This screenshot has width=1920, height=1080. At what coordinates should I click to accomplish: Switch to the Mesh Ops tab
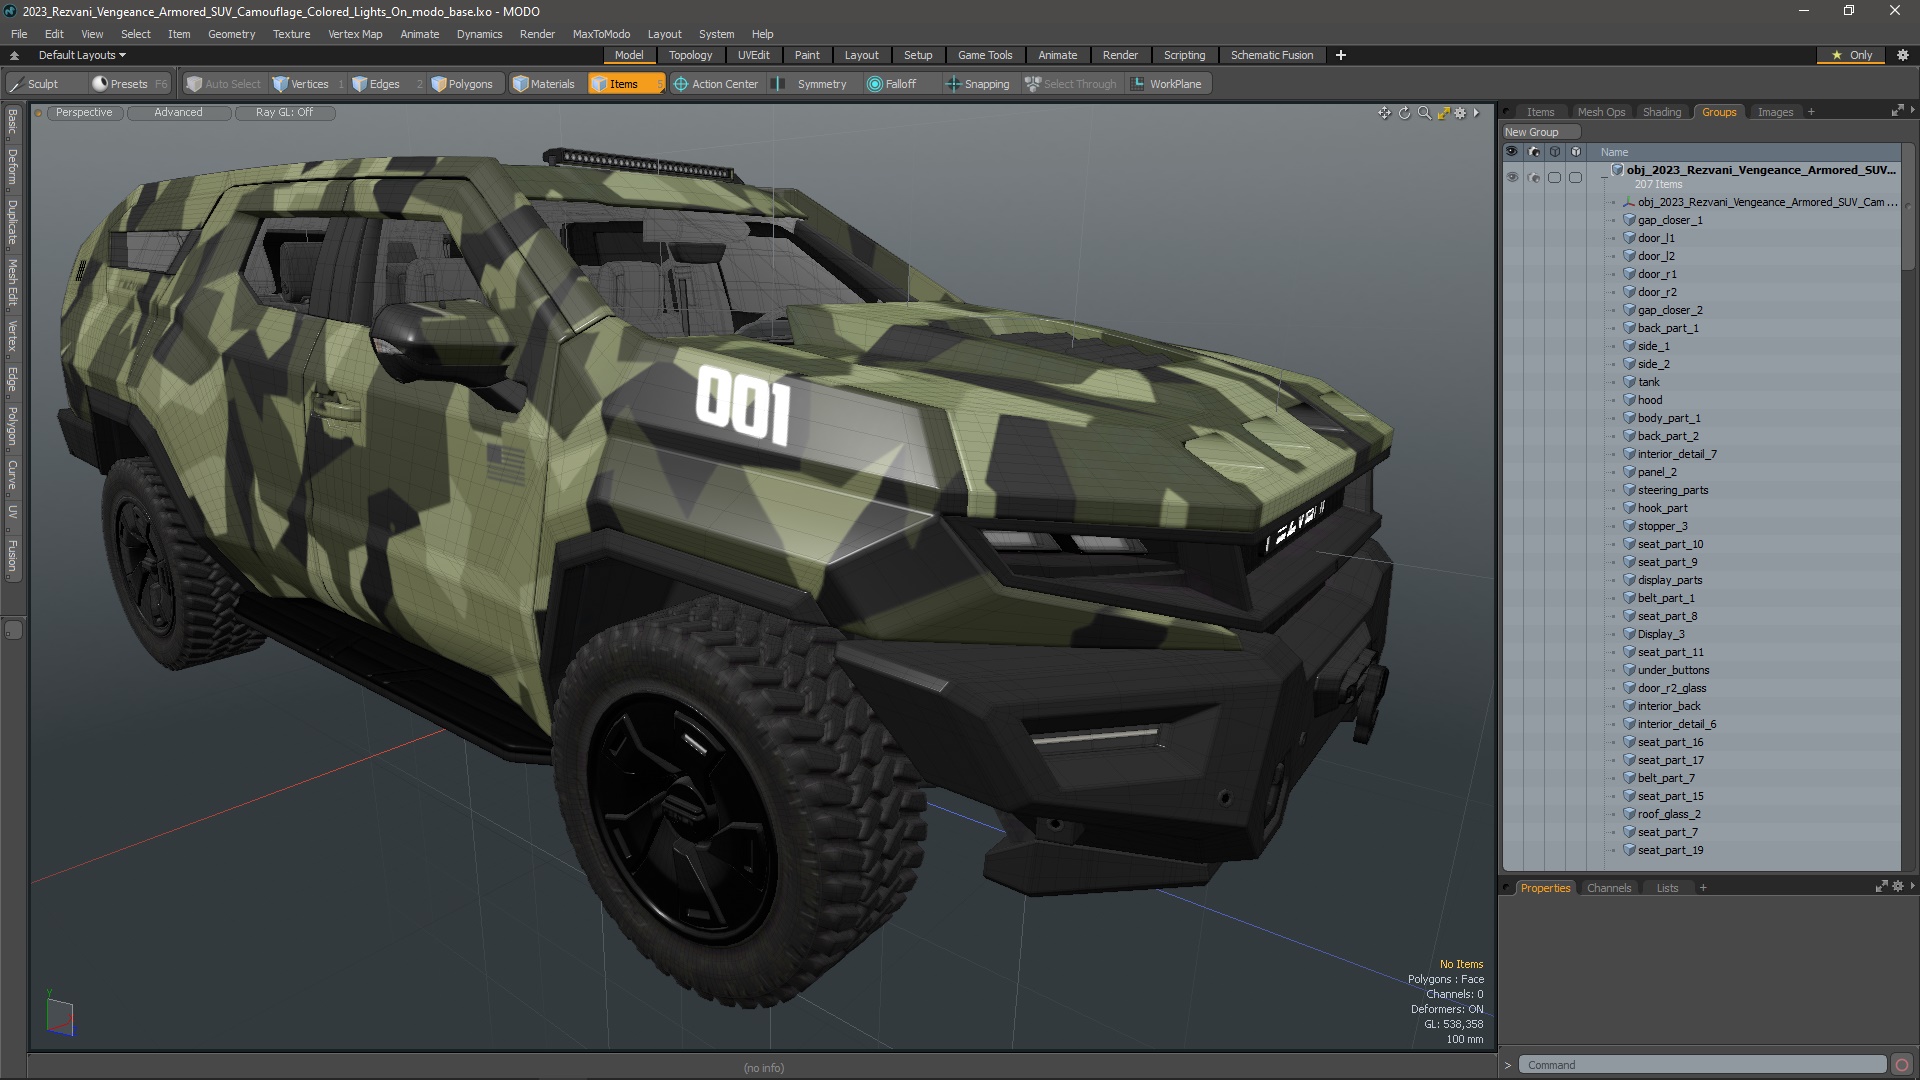click(x=1601, y=112)
